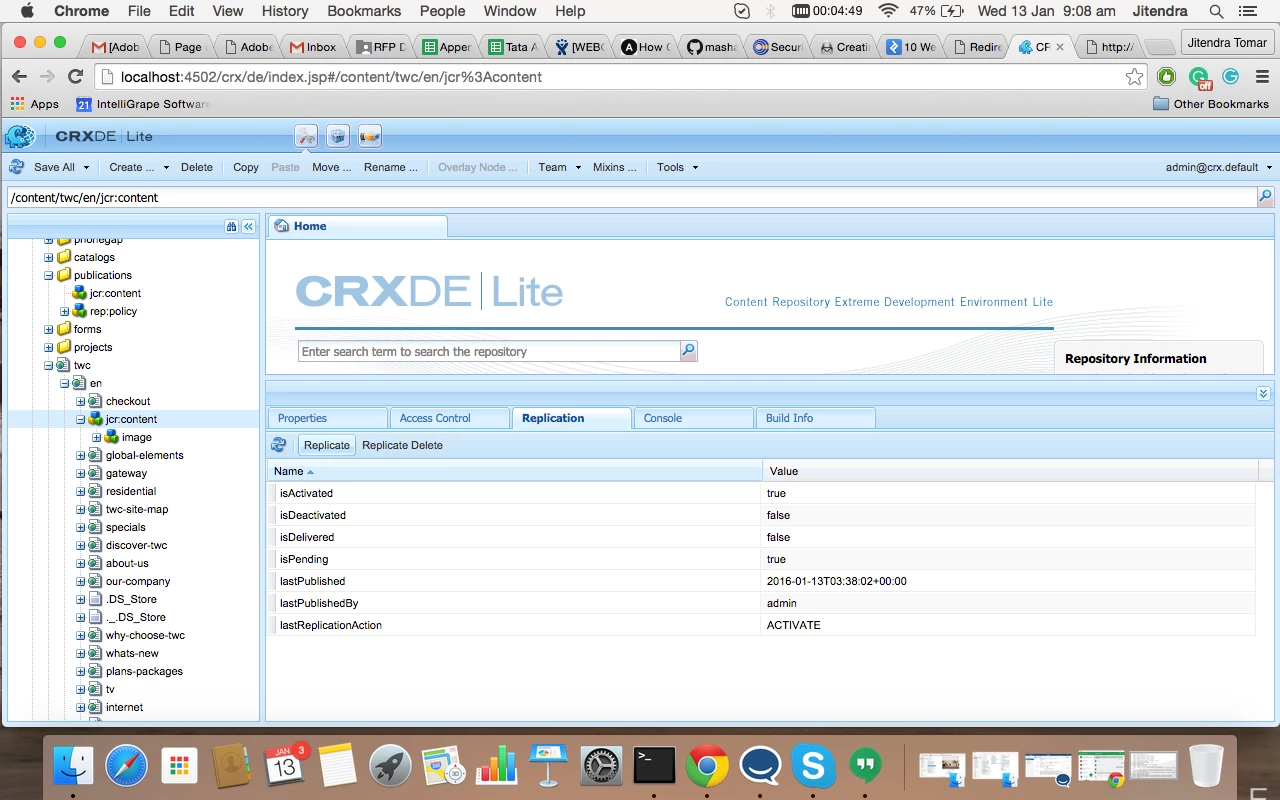Select the lastPublishedBy property row
This screenshot has width=1280, height=800.
click(761, 603)
